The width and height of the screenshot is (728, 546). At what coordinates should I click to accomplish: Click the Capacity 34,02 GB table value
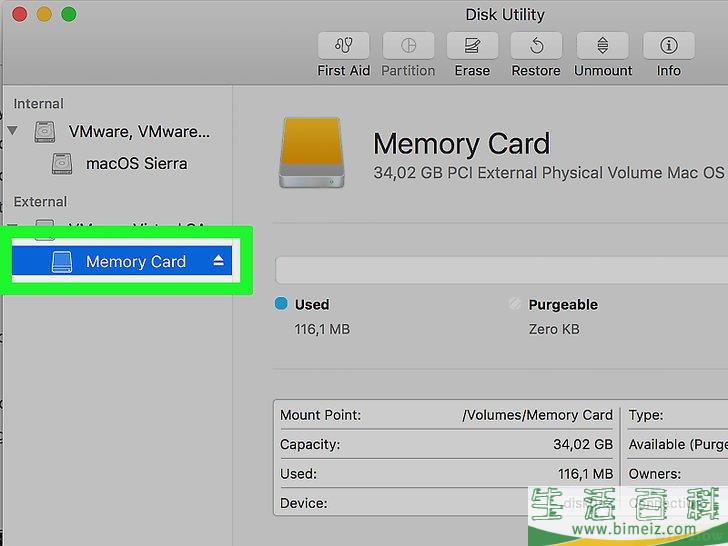[583, 445]
